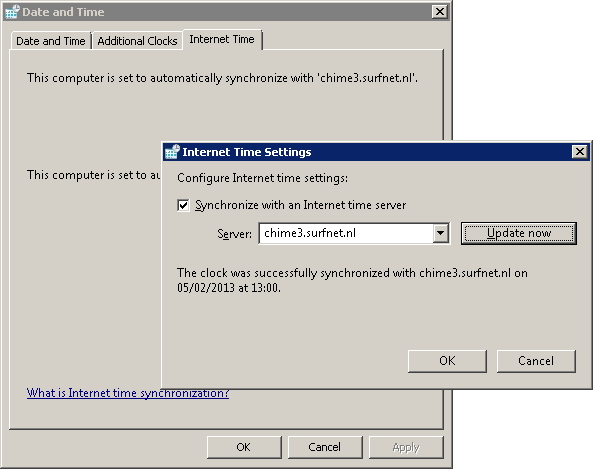This screenshot has width=593, height=469.
Task: Click the Internet Time Settings title bar text
Action: click(x=247, y=152)
